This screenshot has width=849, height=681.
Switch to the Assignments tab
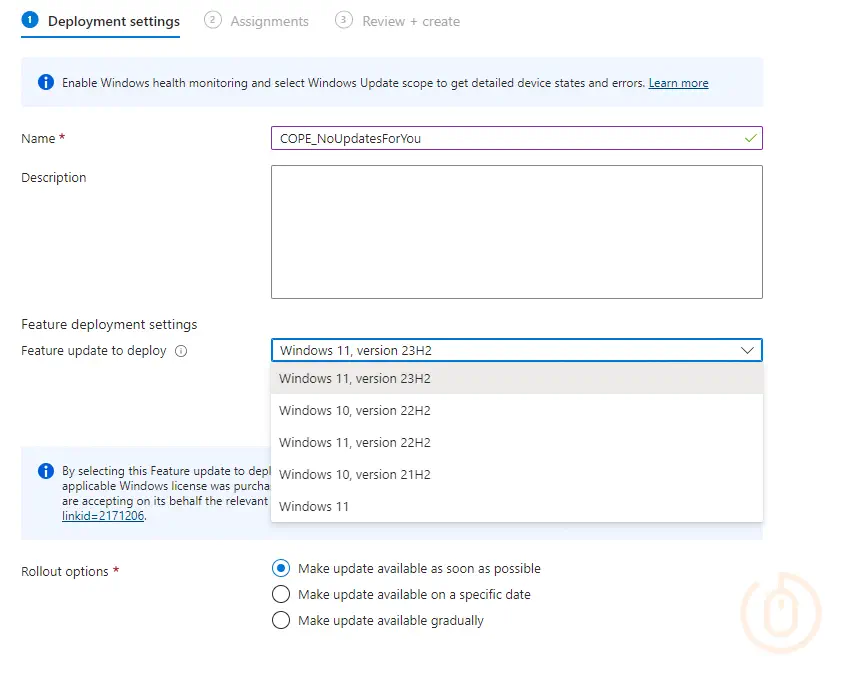click(x=269, y=21)
